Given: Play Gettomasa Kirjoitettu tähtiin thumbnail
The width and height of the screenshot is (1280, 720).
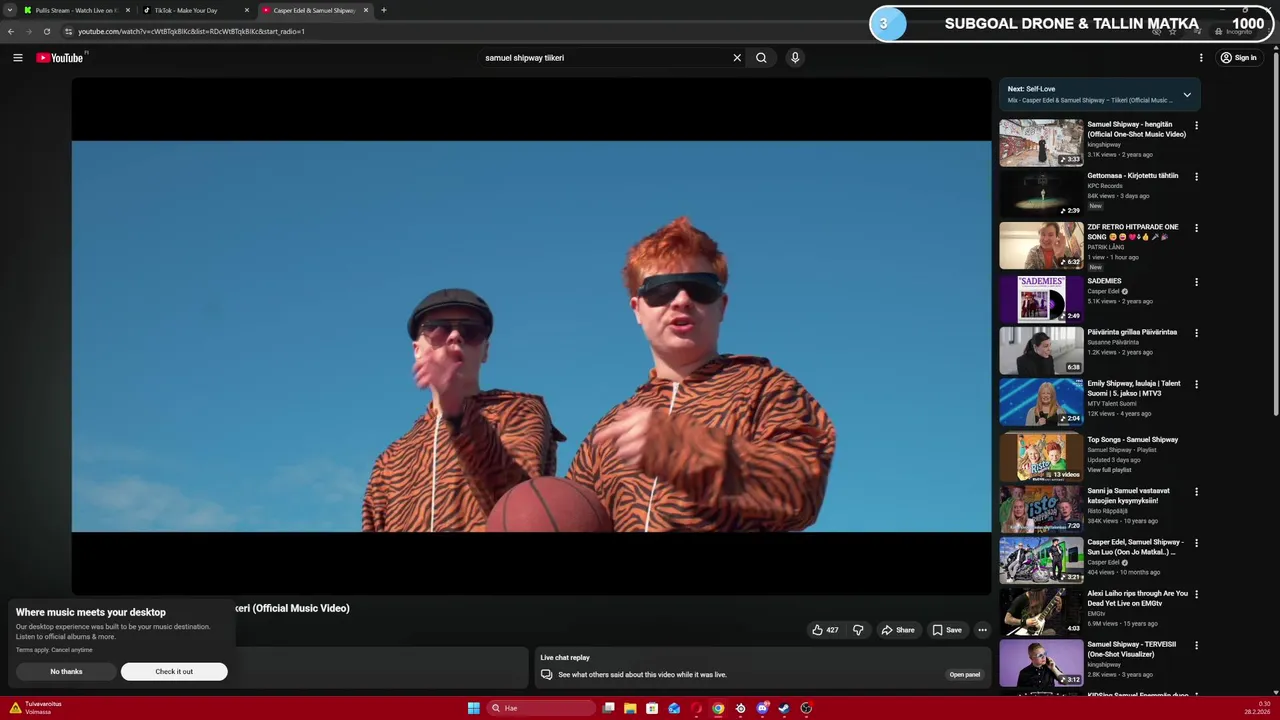Looking at the screenshot, I should coord(1041,193).
